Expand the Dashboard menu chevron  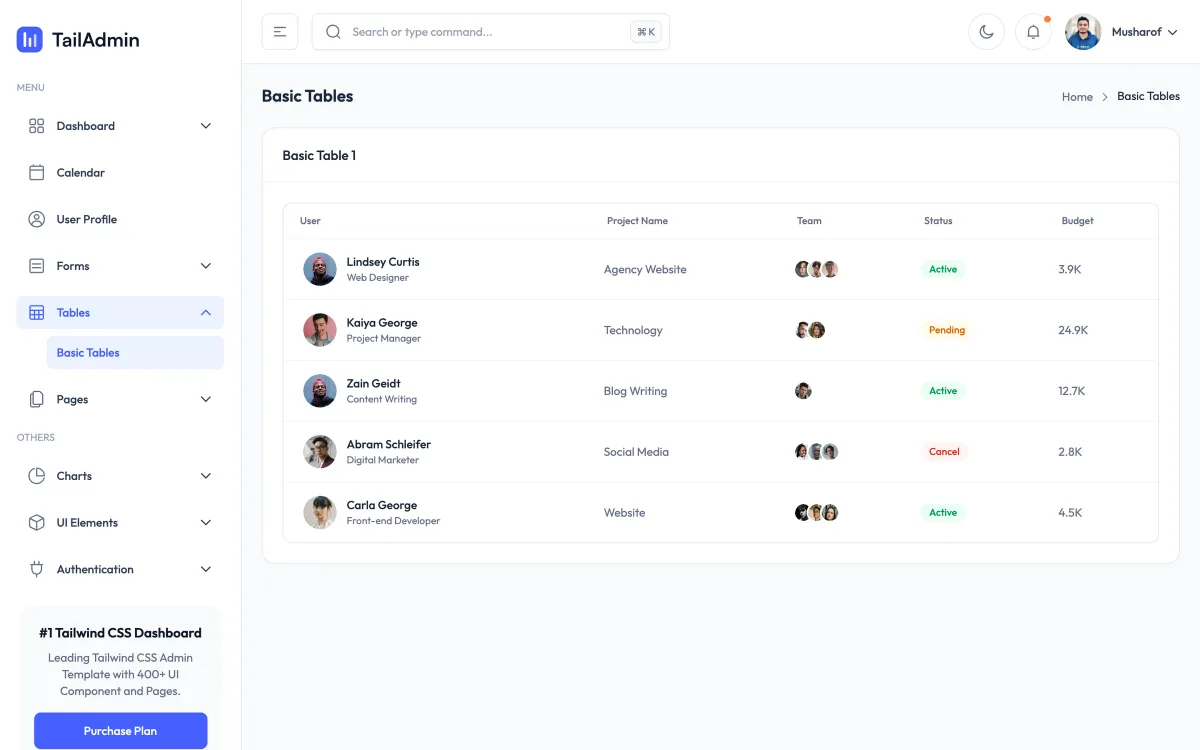(x=206, y=126)
